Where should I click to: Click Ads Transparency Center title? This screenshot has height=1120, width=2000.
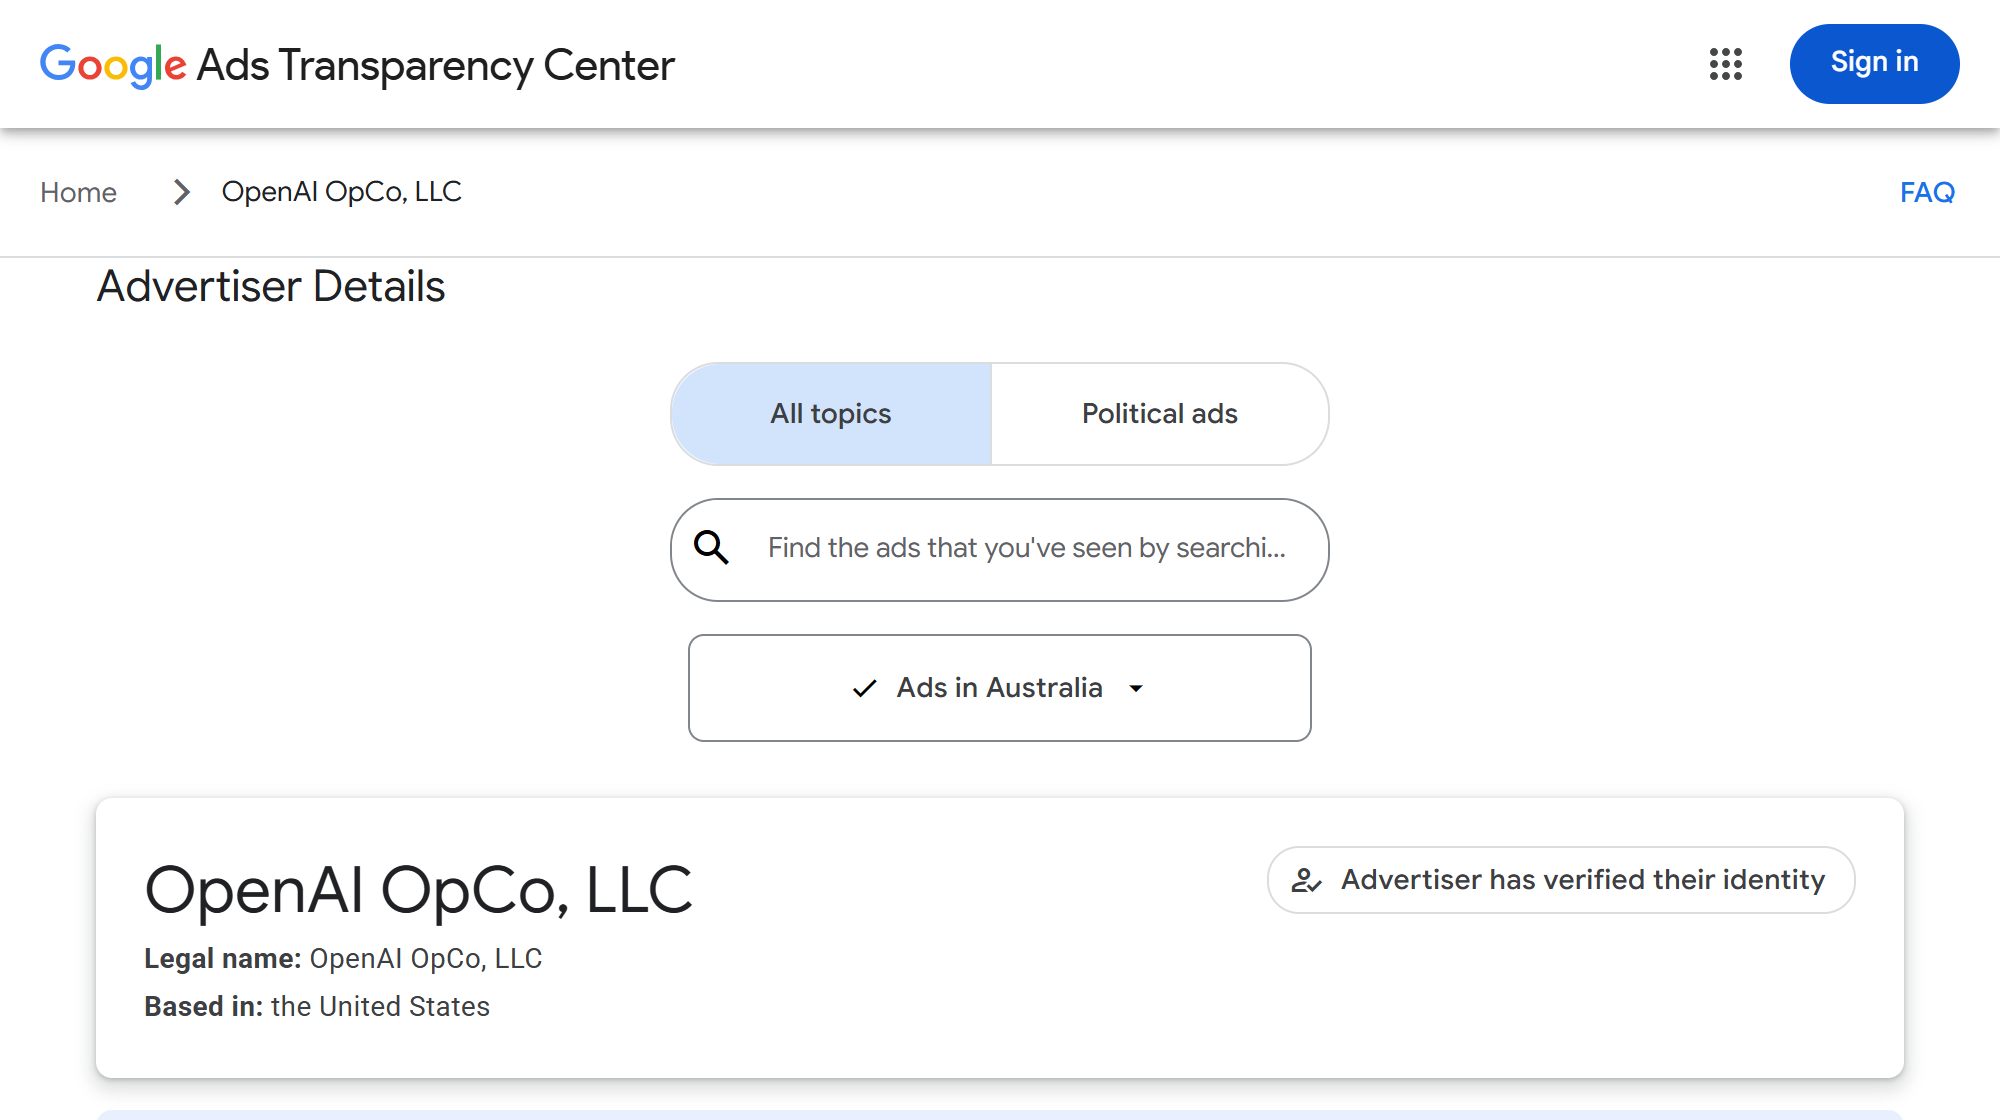point(436,66)
